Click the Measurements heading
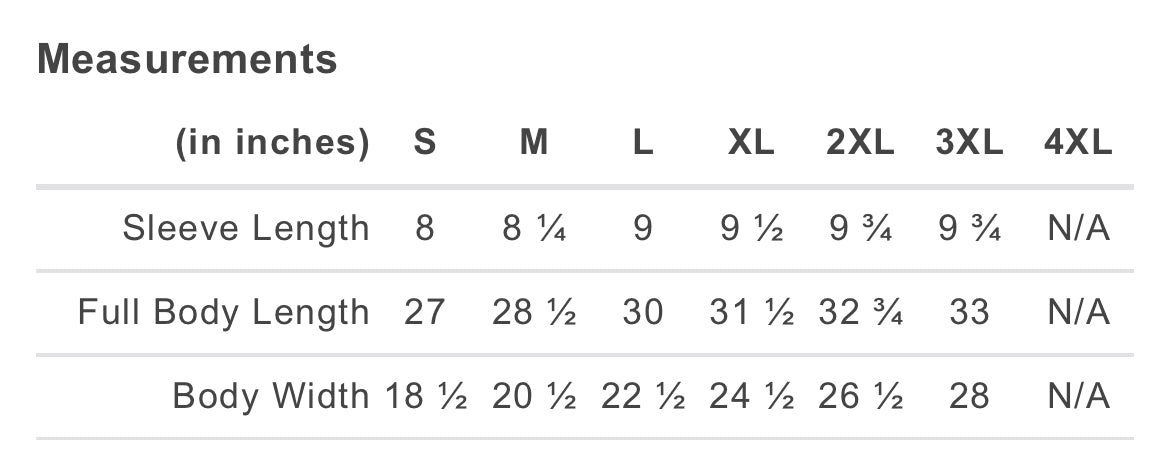This screenshot has height=466, width=1170. (x=187, y=59)
